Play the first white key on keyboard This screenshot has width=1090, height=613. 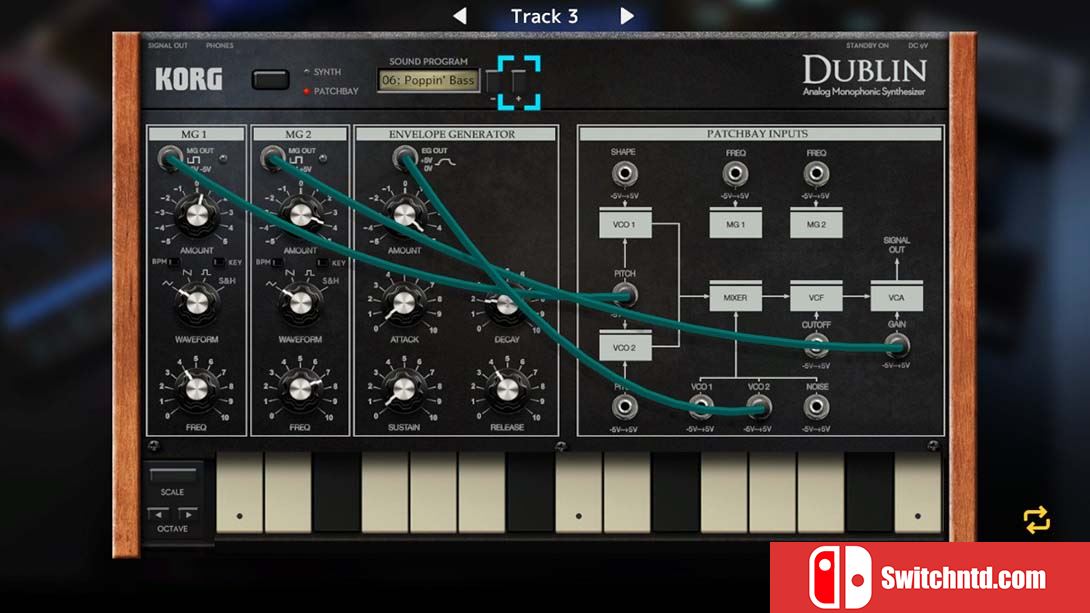click(x=240, y=492)
